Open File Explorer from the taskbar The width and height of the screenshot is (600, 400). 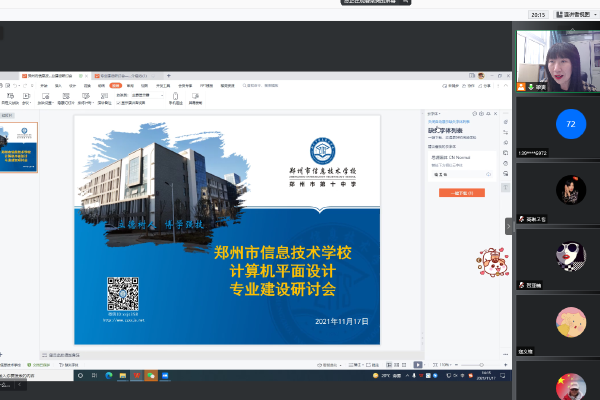123,376
